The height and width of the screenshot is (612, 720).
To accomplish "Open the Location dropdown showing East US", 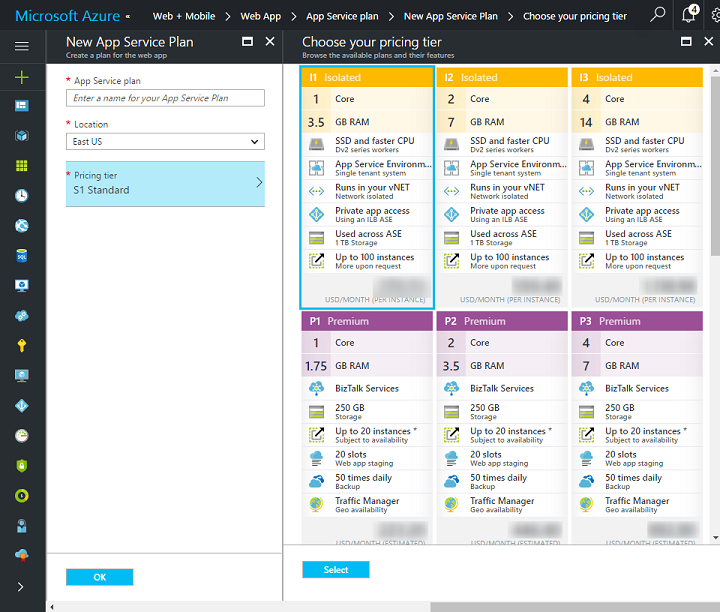I will (165, 141).
